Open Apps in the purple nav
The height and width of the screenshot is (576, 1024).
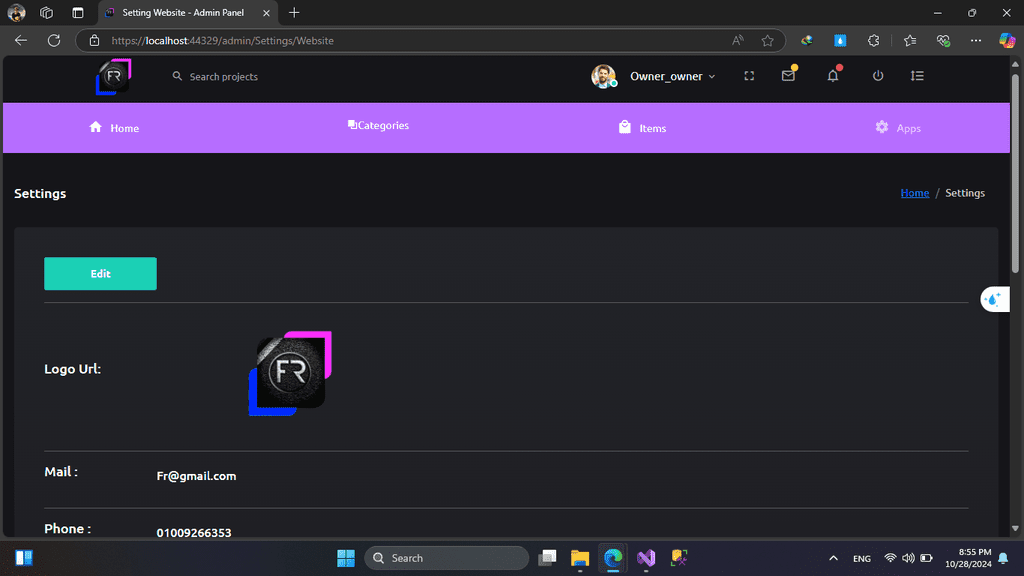click(x=898, y=128)
